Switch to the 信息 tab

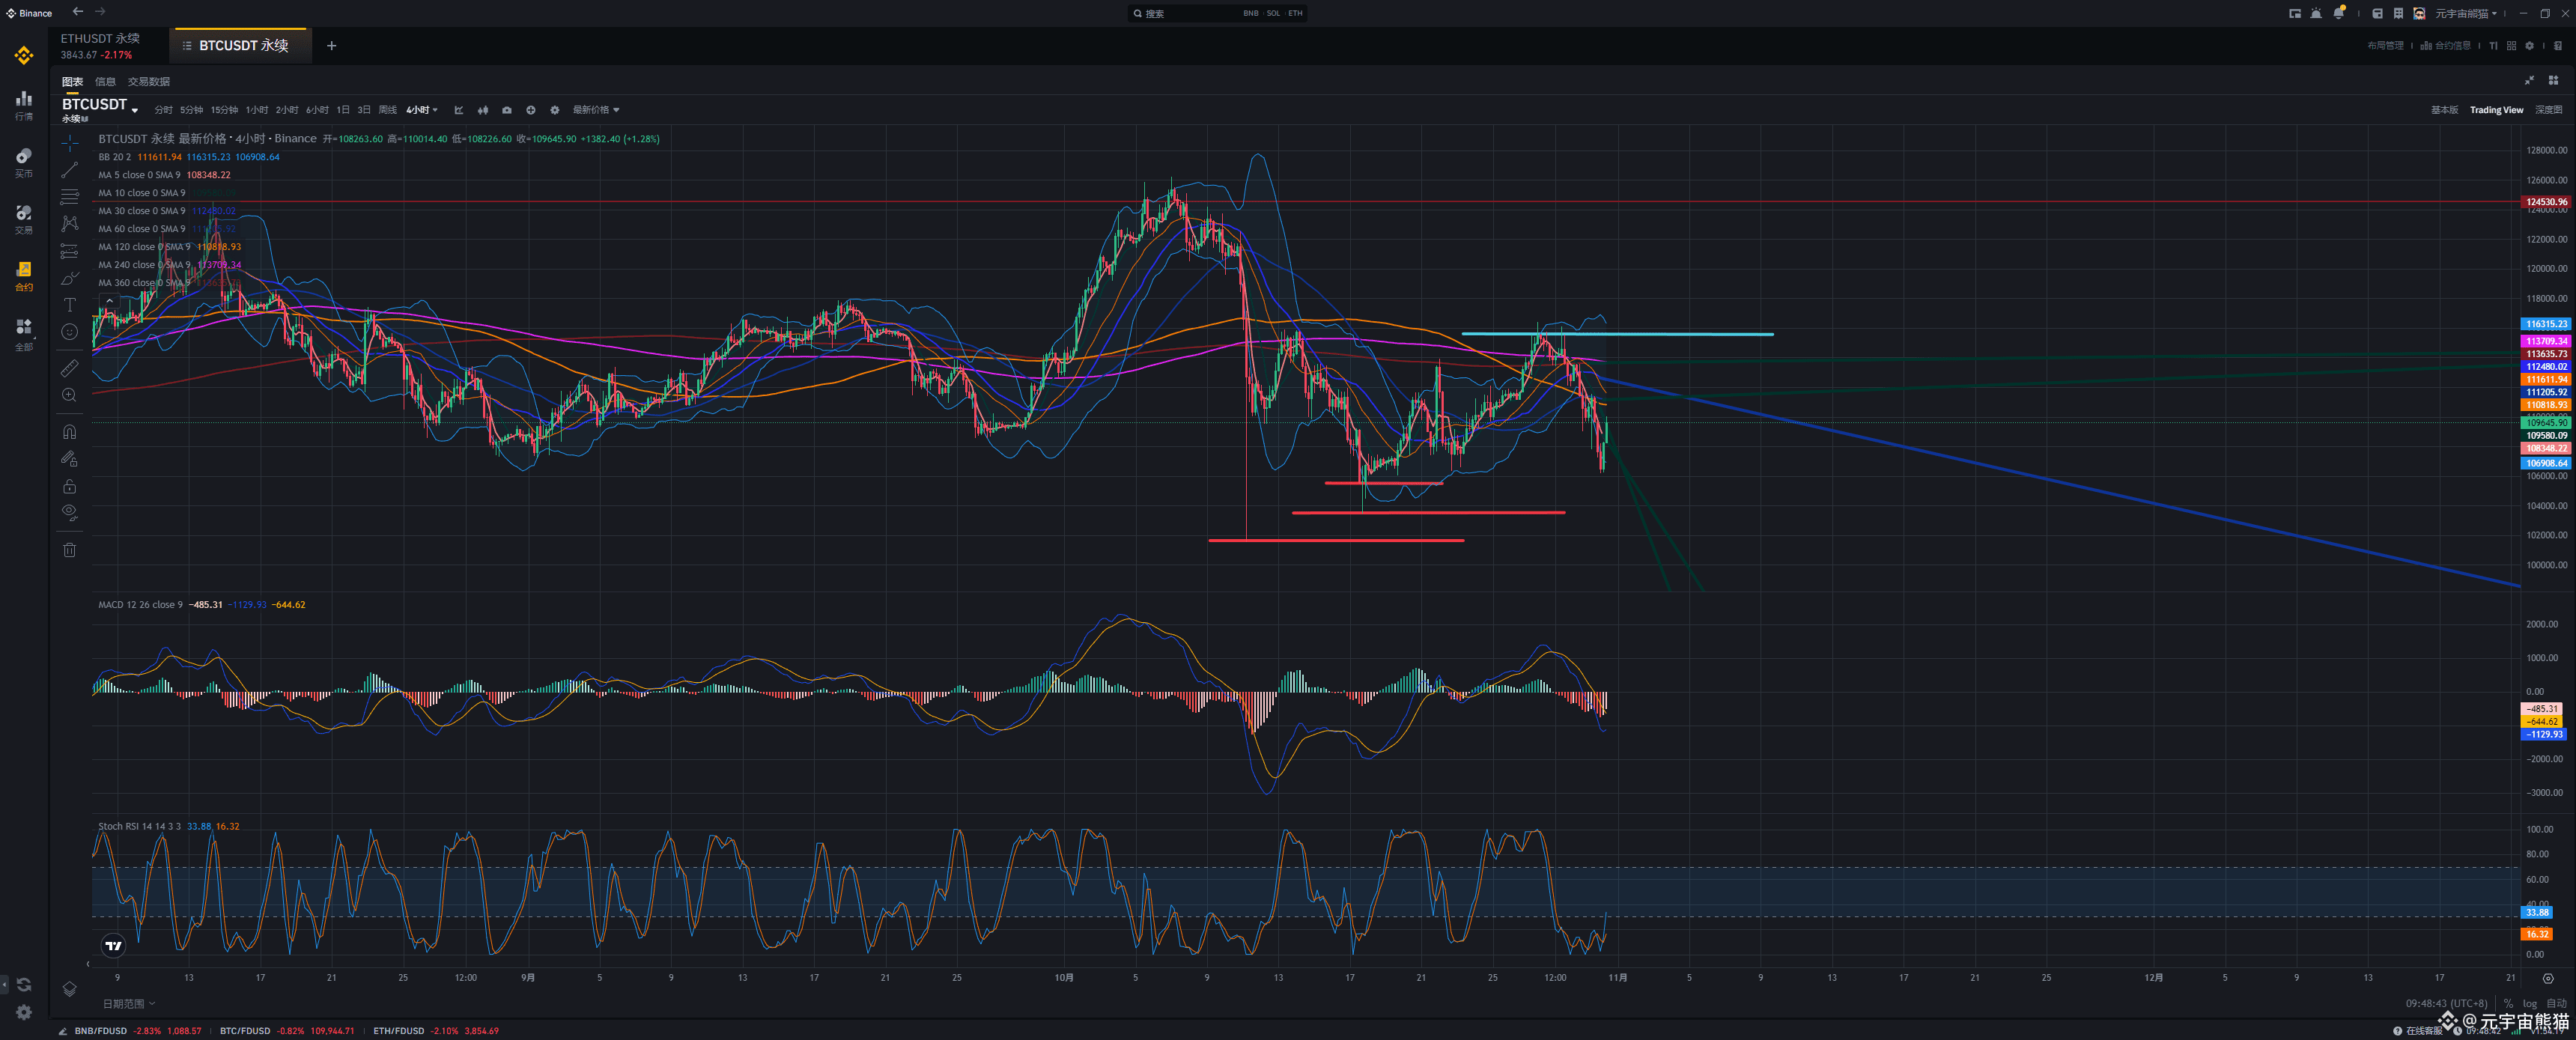105,81
